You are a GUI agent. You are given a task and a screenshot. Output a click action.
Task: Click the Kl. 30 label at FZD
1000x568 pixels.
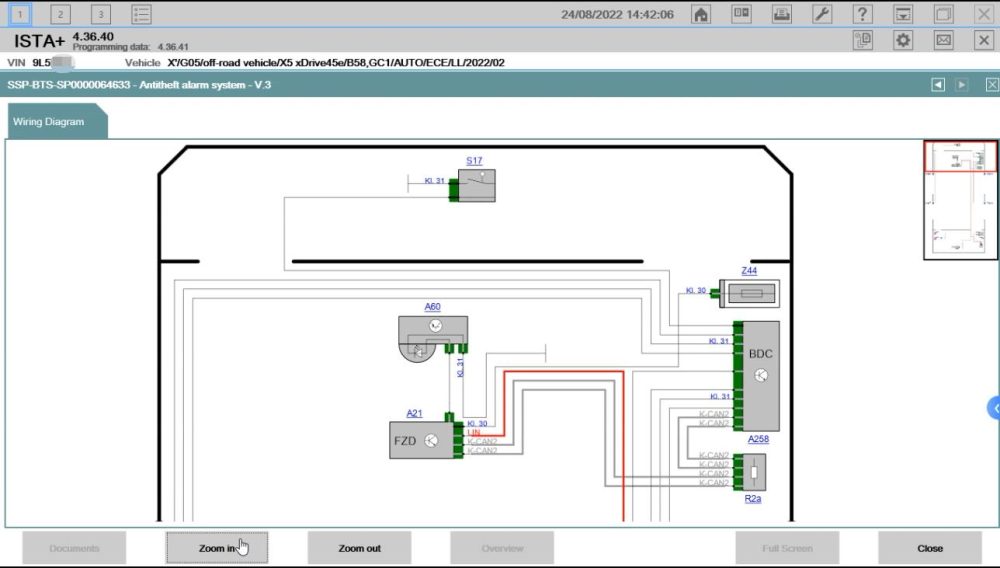point(477,423)
